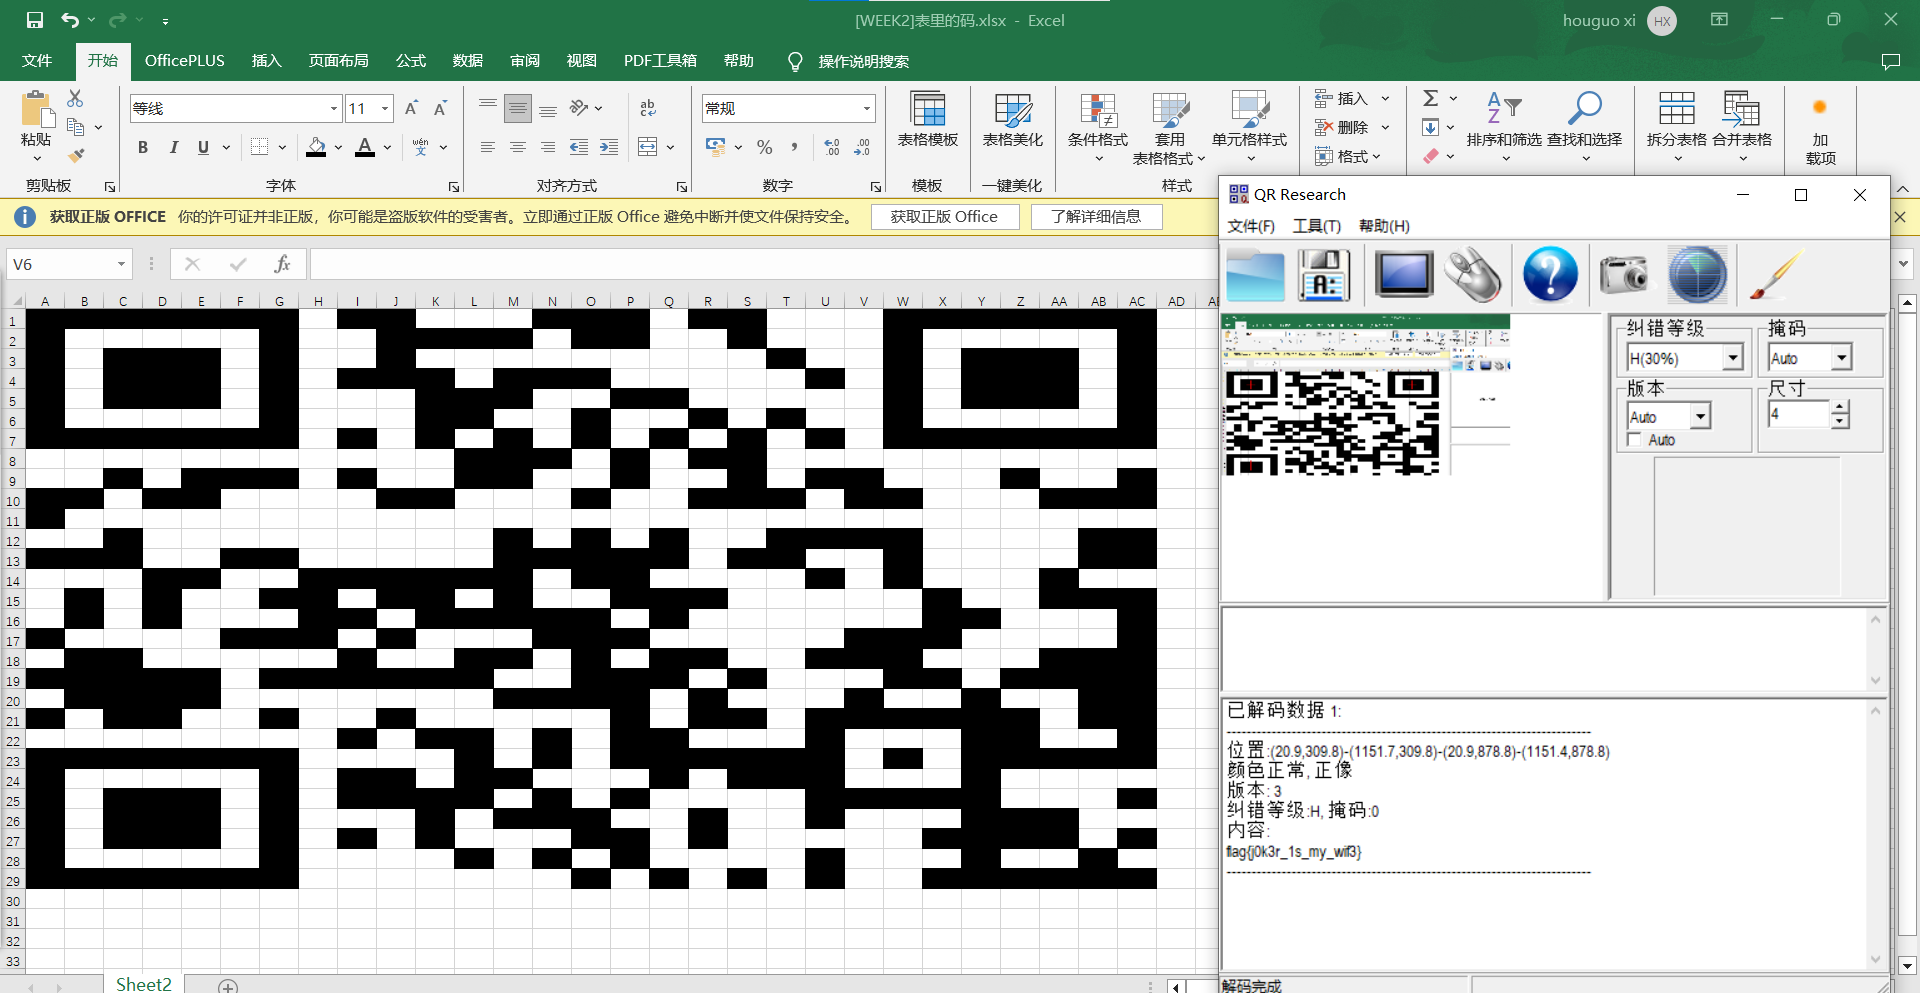Open the font size dropdown
This screenshot has height=993, width=1920.
coord(385,108)
